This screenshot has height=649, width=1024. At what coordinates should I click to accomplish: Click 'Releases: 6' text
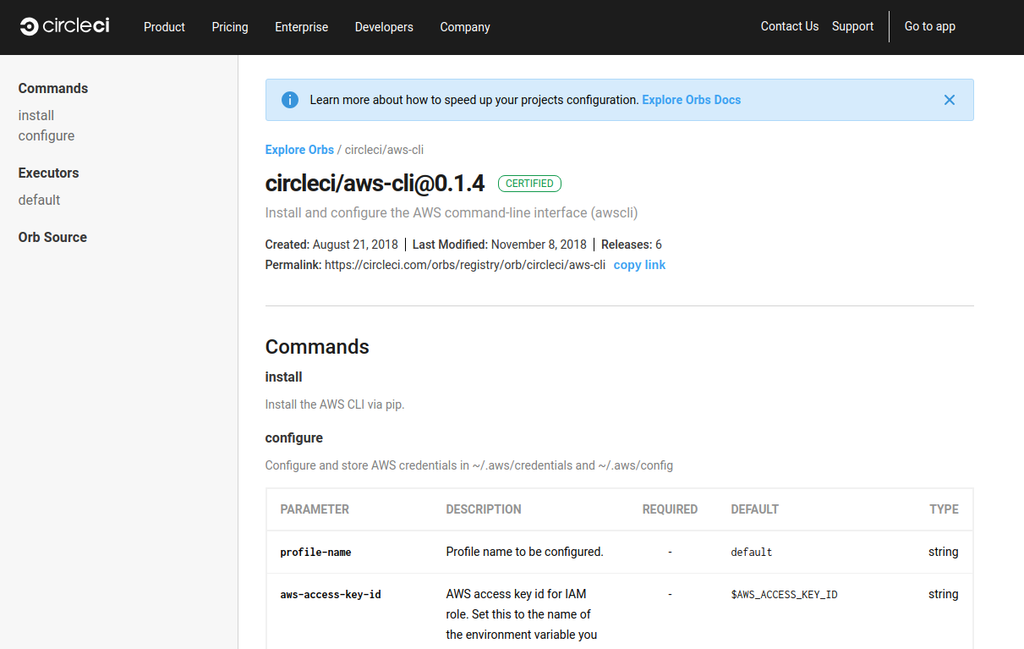(x=631, y=244)
